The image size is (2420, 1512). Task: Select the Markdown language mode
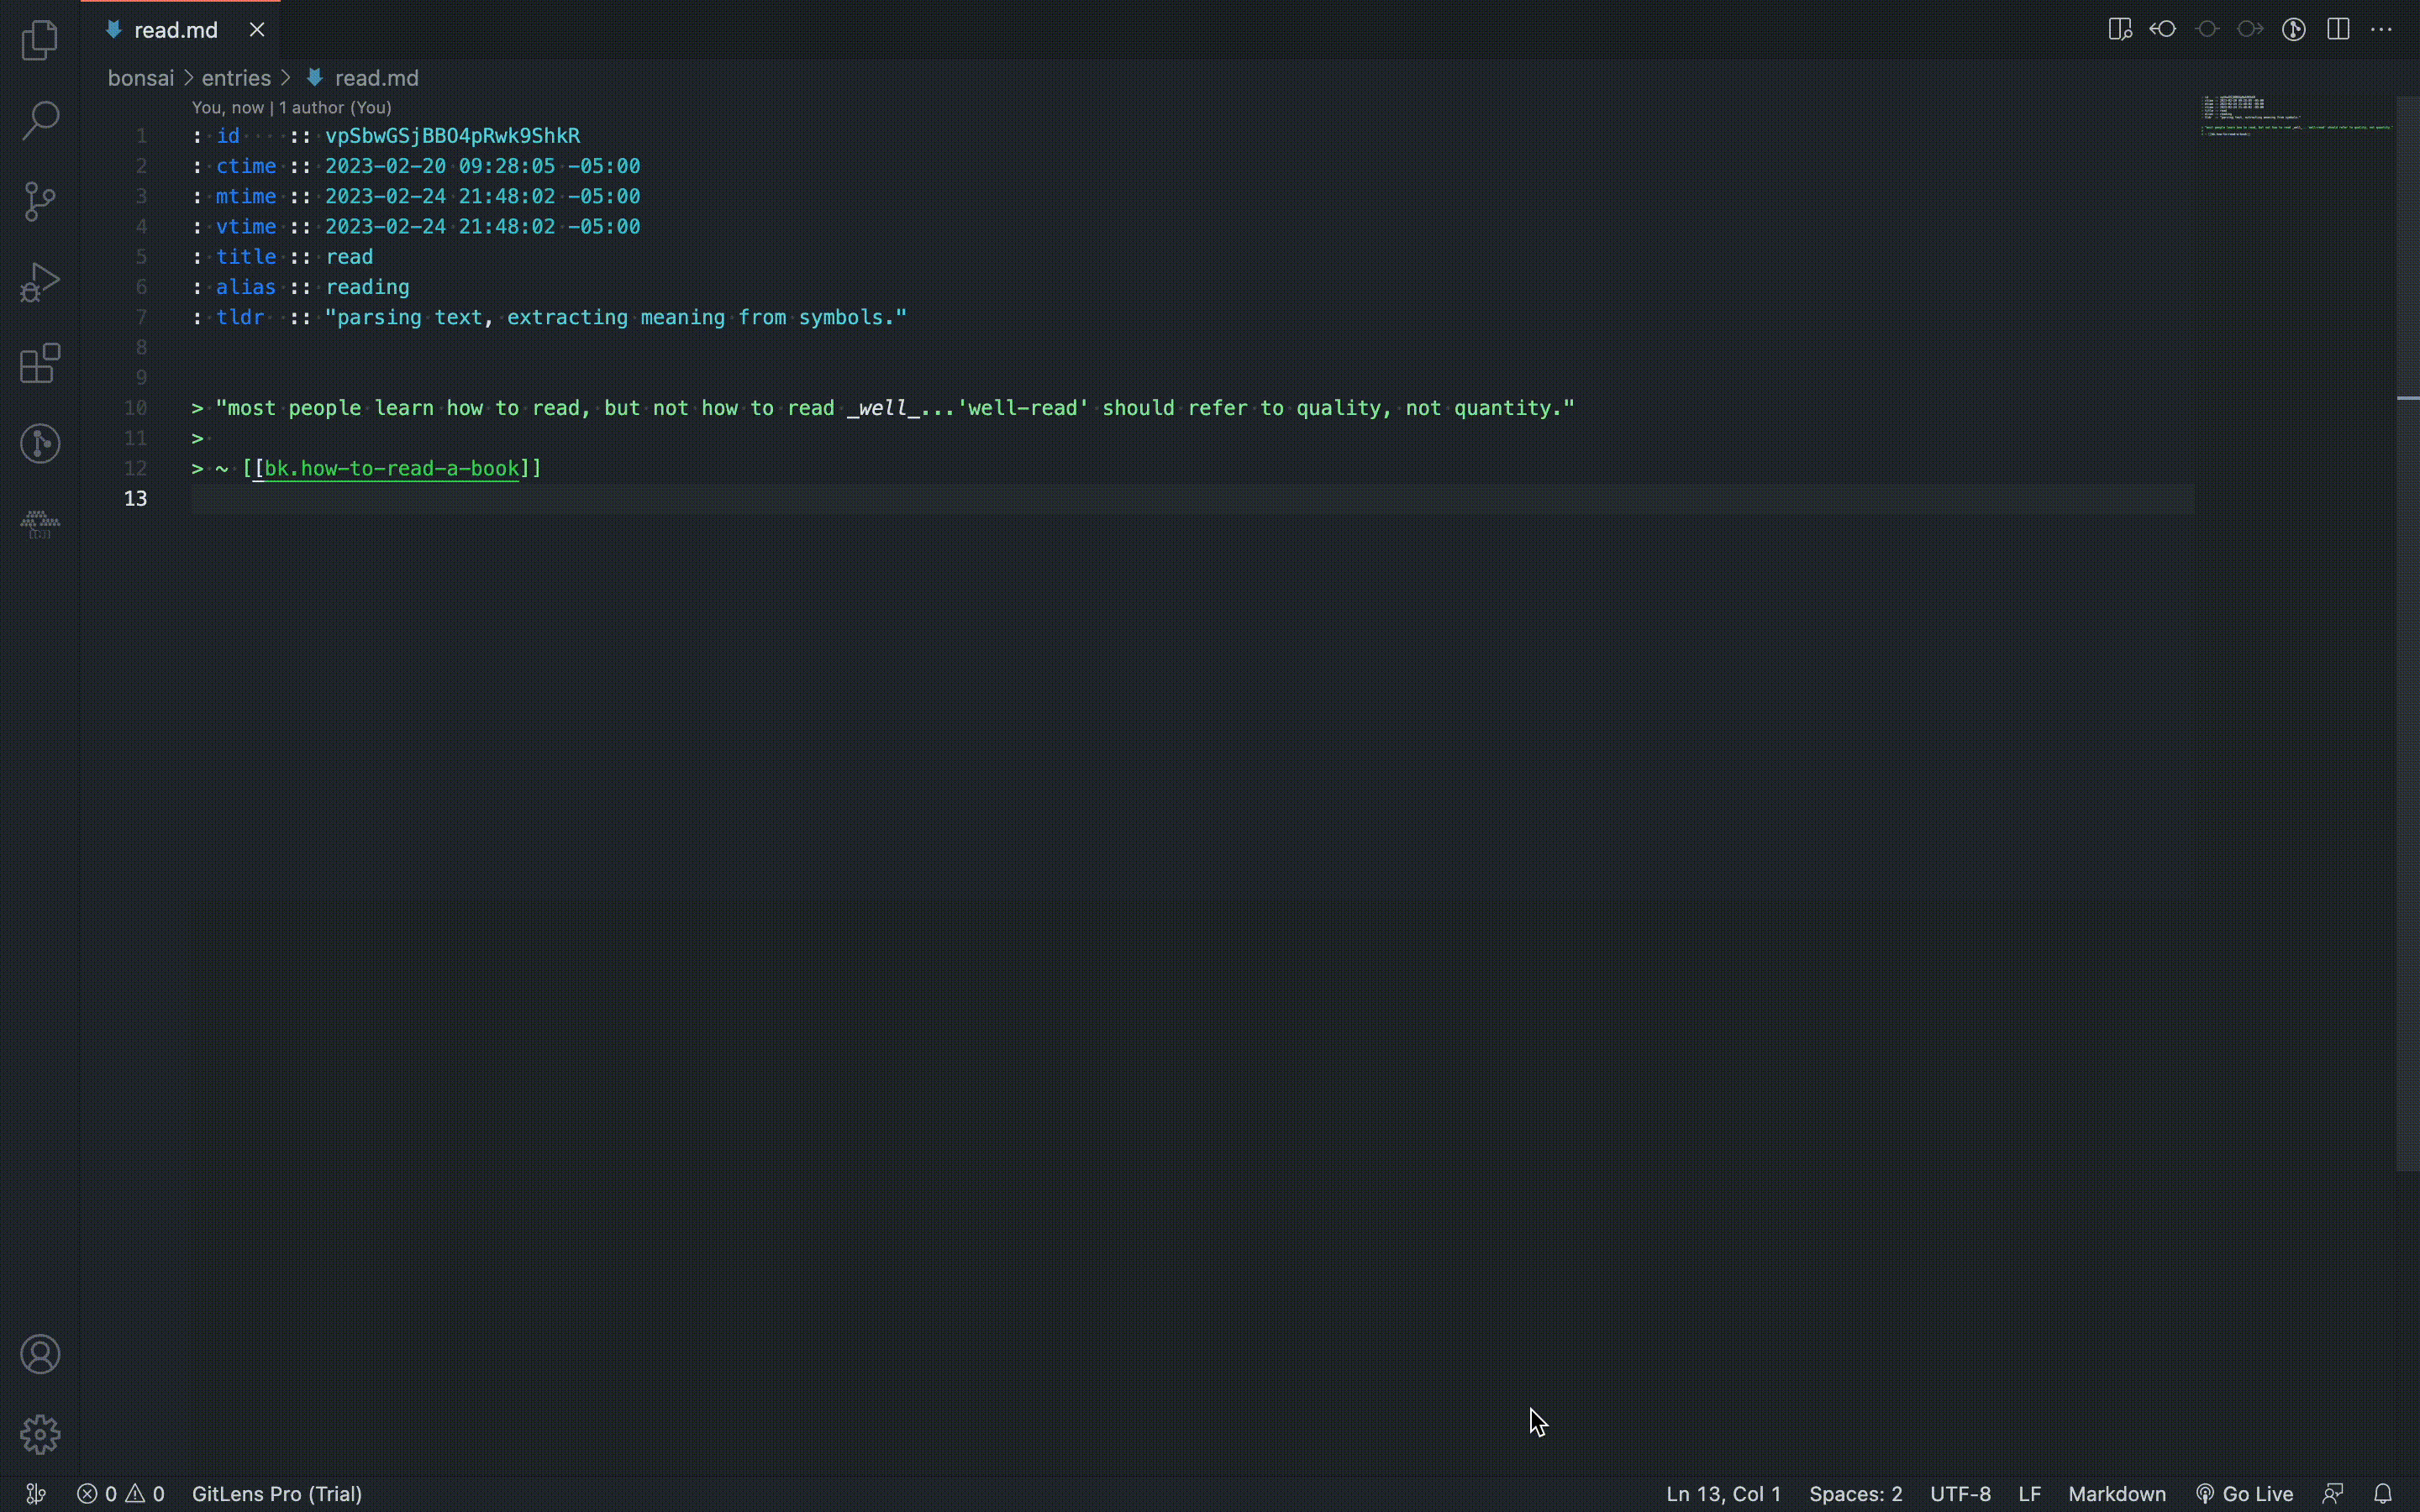(2117, 1494)
